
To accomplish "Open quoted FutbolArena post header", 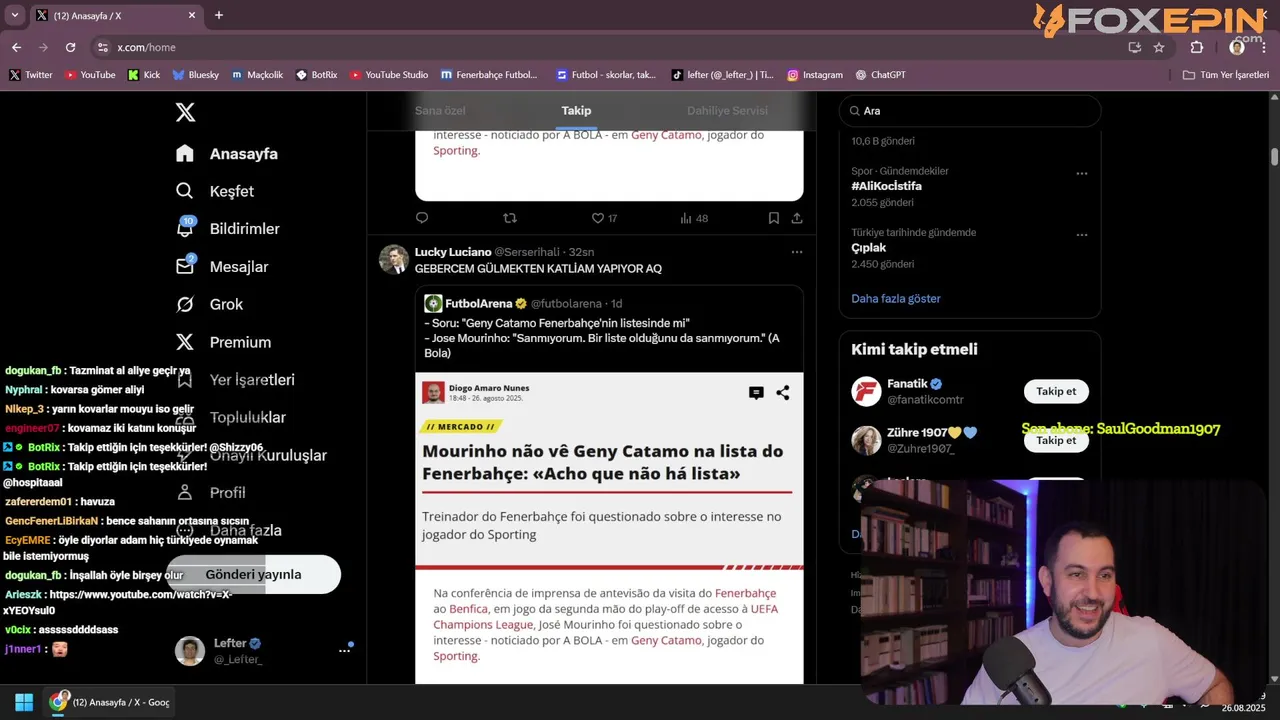I will (523, 303).
